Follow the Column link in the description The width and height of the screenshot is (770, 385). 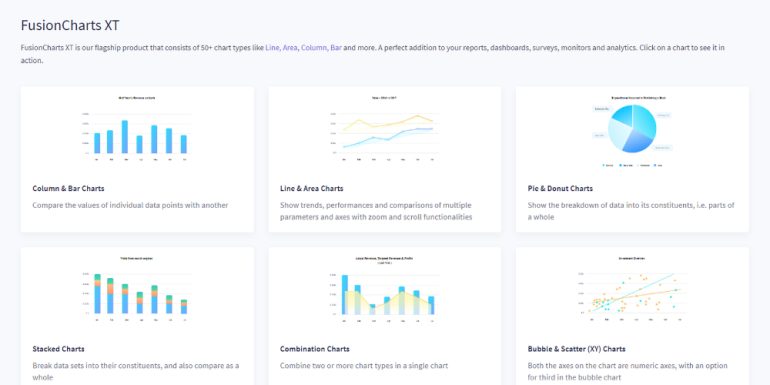(x=314, y=48)
